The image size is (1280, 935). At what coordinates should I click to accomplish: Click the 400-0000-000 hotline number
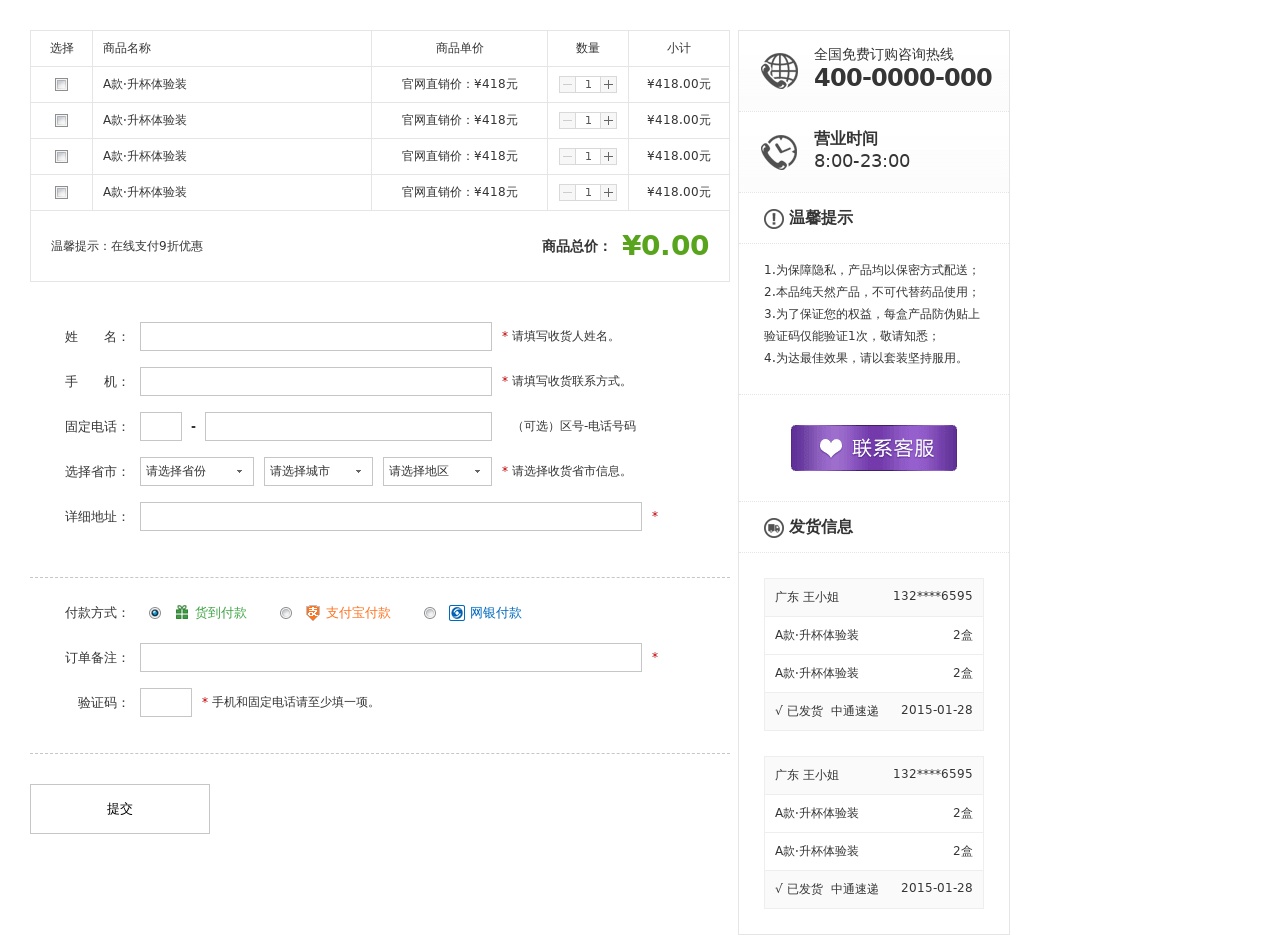903,78
